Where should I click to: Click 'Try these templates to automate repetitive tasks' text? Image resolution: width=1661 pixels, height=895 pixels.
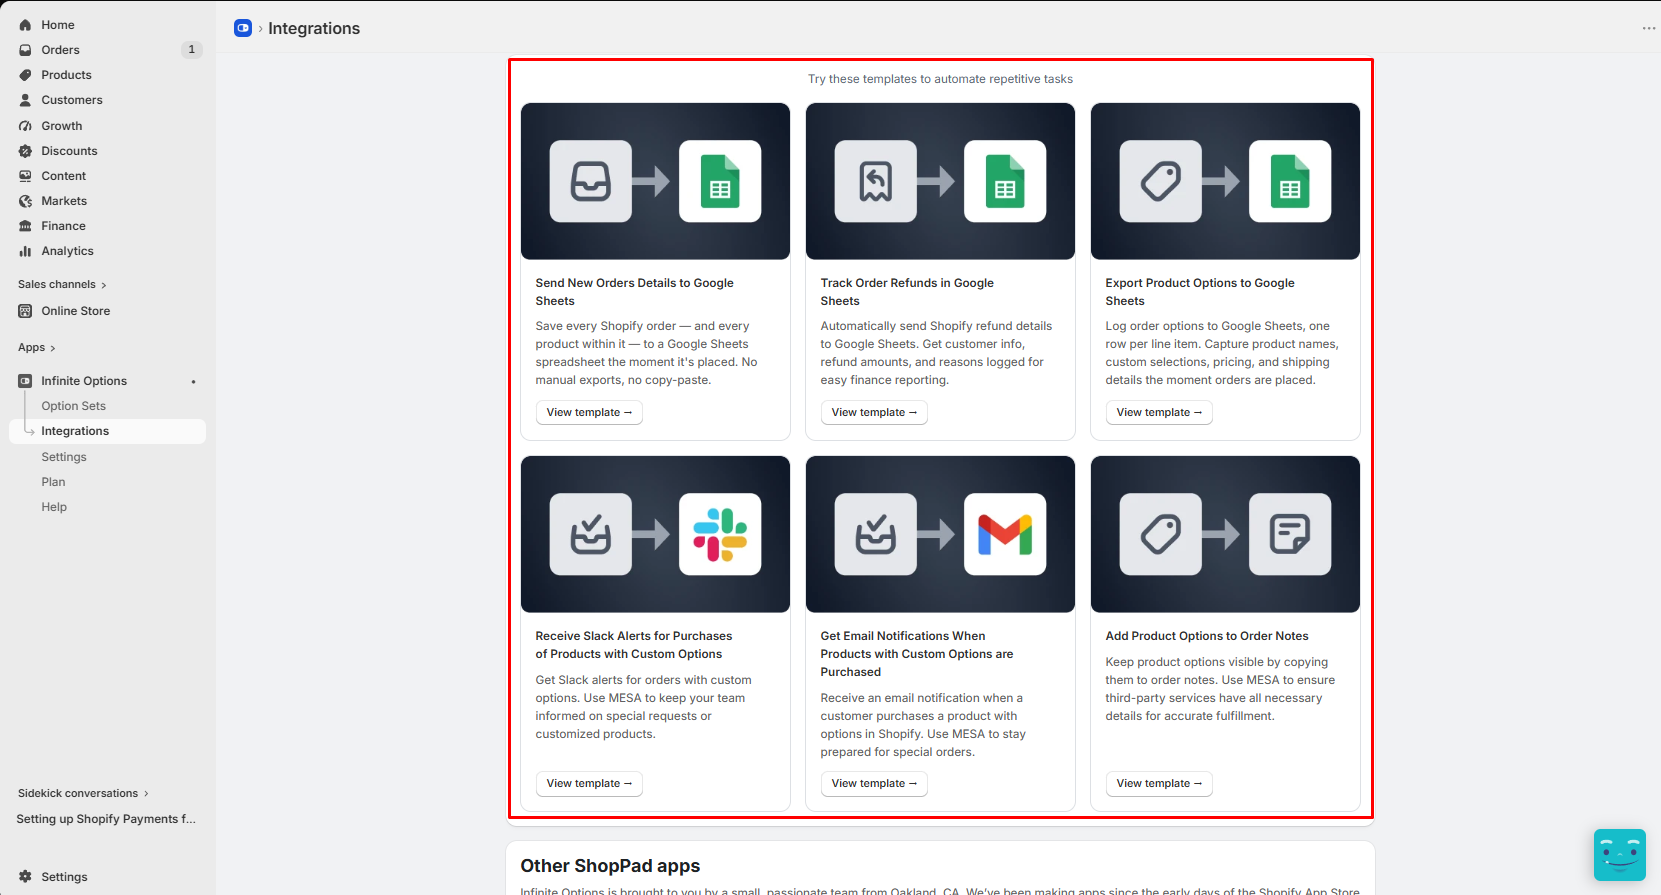pos(940,79)
